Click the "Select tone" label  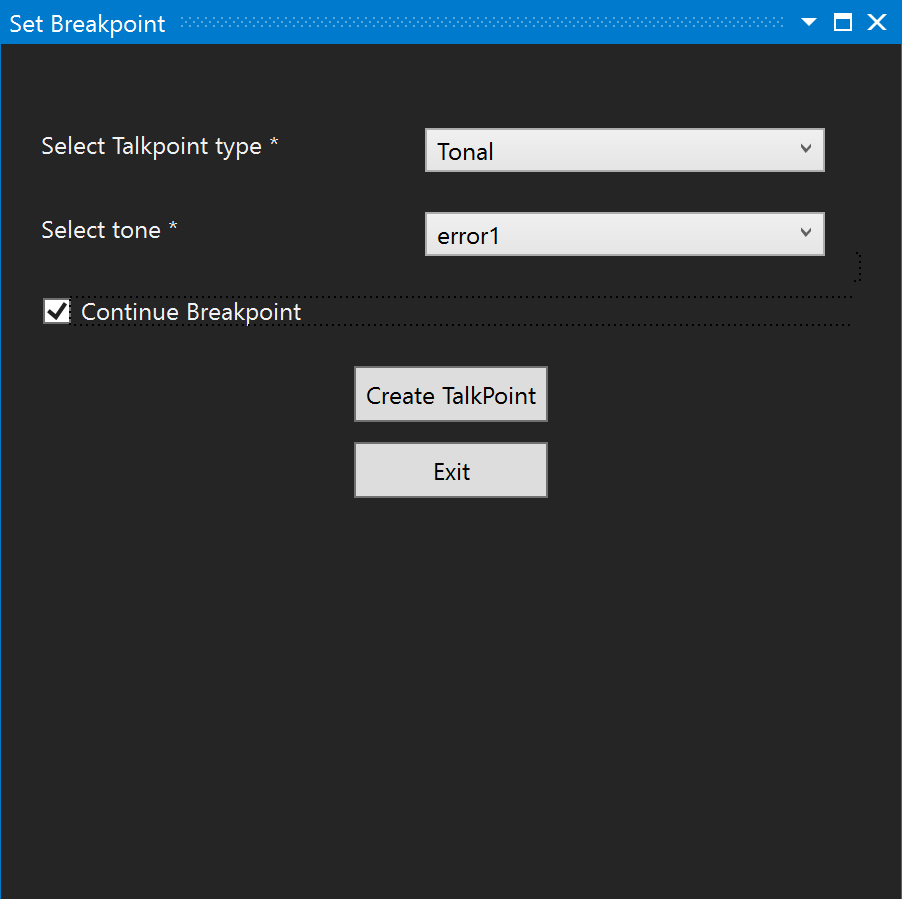[101, 230]
